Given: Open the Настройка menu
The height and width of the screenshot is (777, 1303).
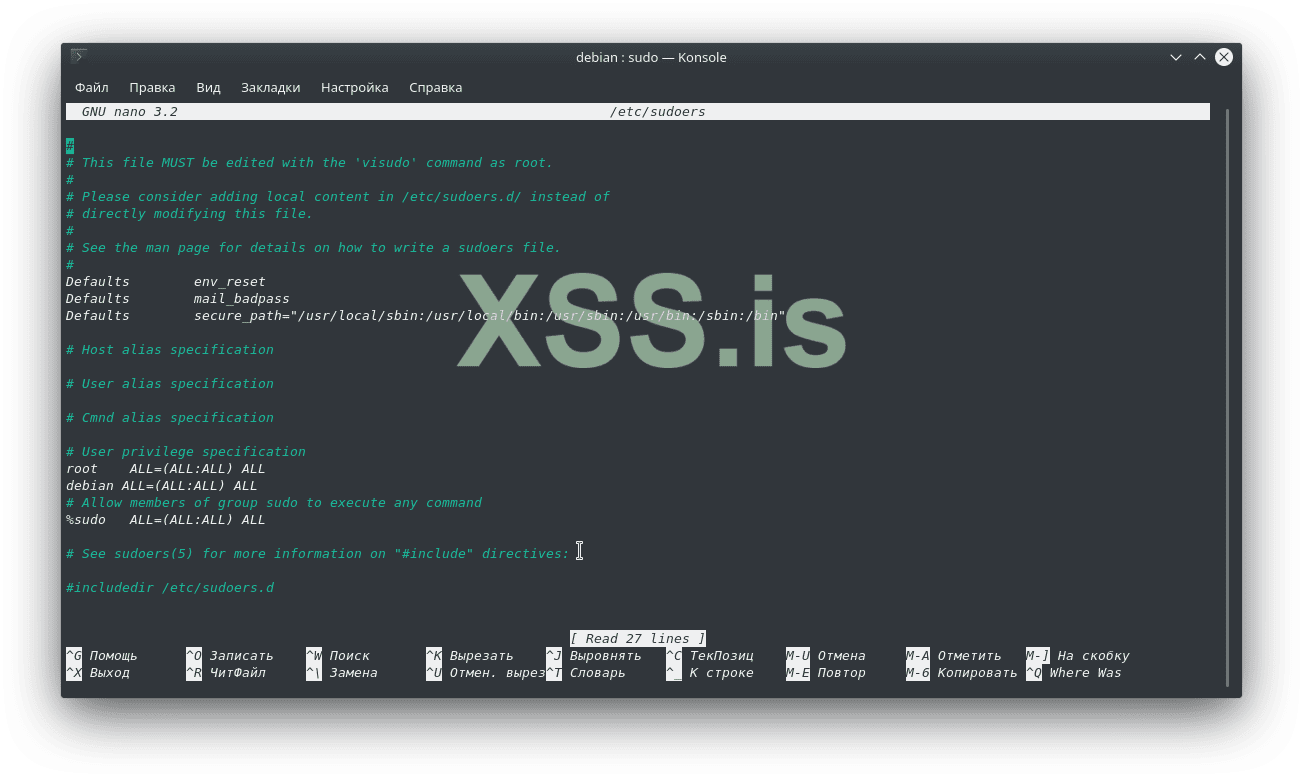Looking at the screenshot, I should tap(354, 87).
